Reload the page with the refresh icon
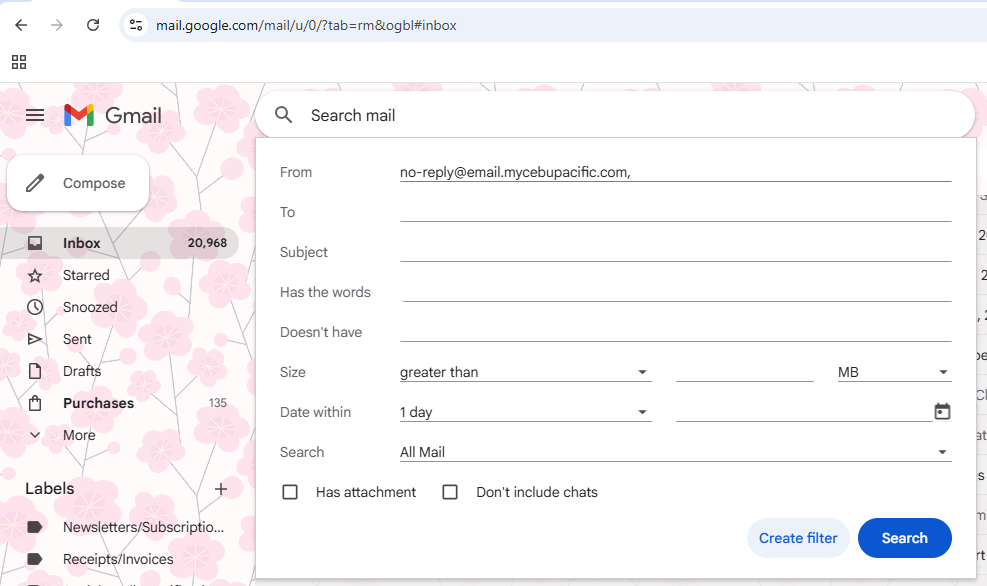Image resolution: width=987 pixels, height=586 pixels. click(x=93, y=25)
